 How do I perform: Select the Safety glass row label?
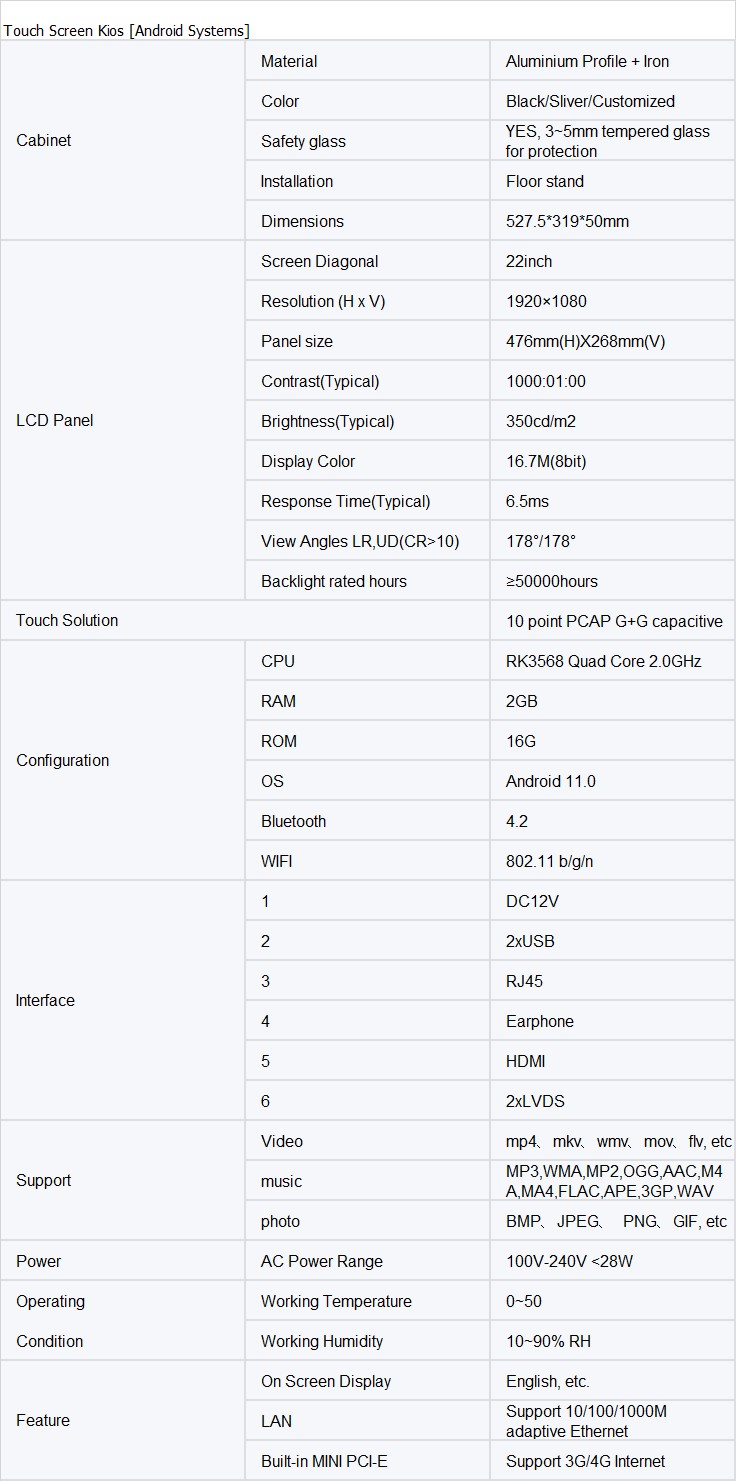(x=303, y=141)
